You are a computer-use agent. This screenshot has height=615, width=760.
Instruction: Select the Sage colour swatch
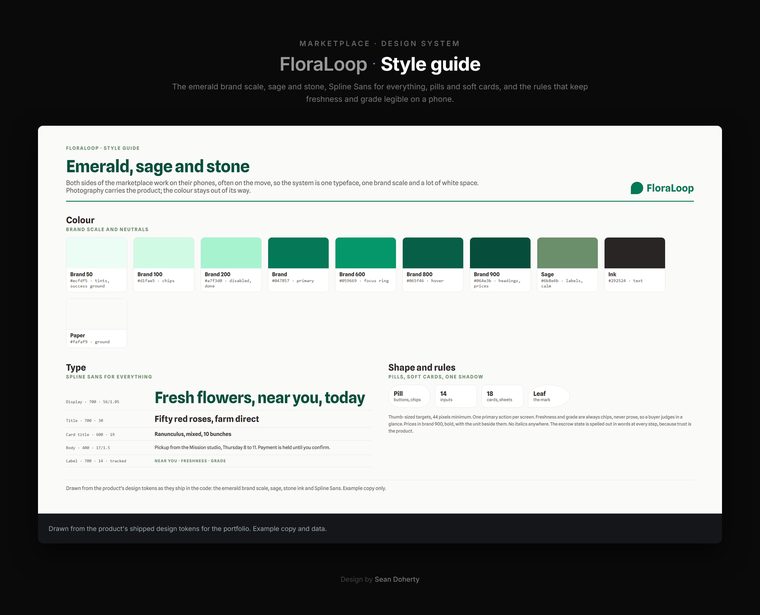click(x=568, y=264)
